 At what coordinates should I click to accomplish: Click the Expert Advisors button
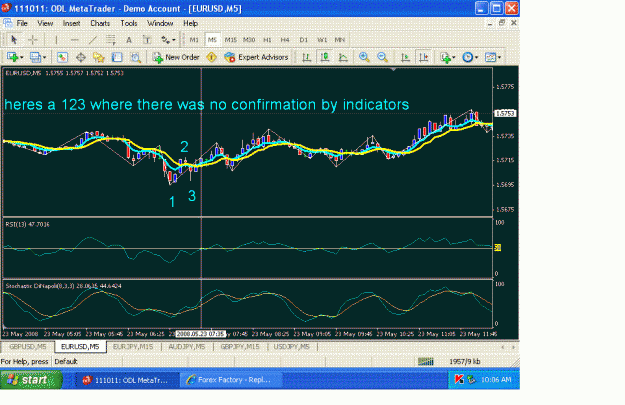pos(256,57)
